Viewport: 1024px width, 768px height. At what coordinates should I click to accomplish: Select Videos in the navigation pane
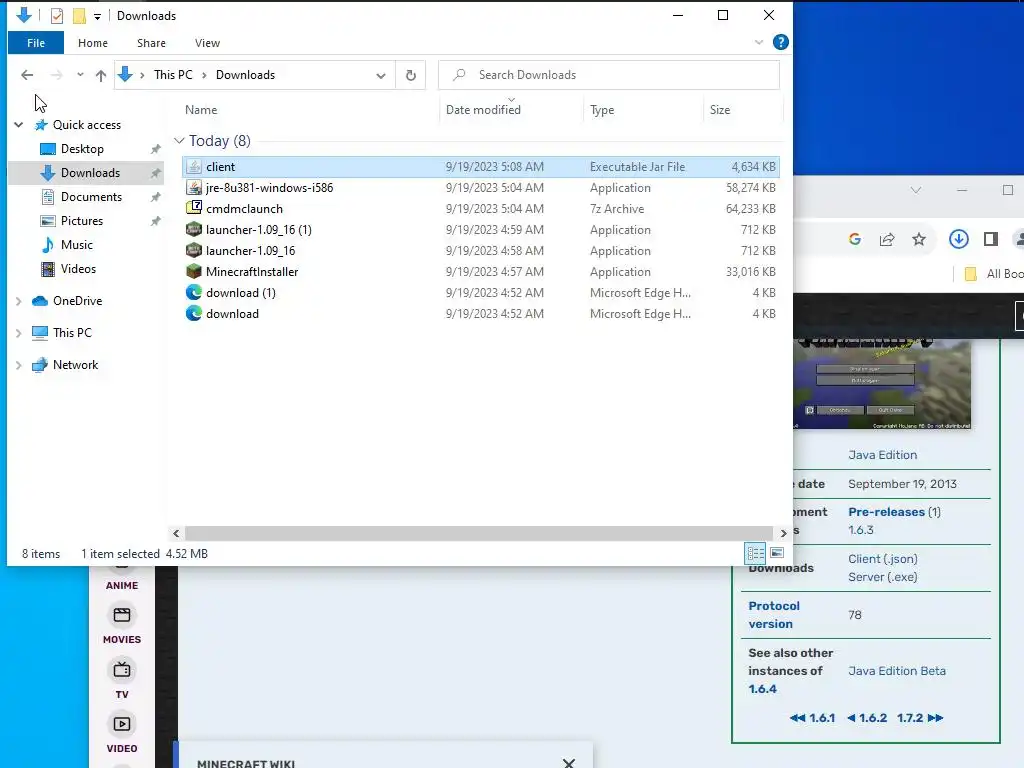[78, 269]
